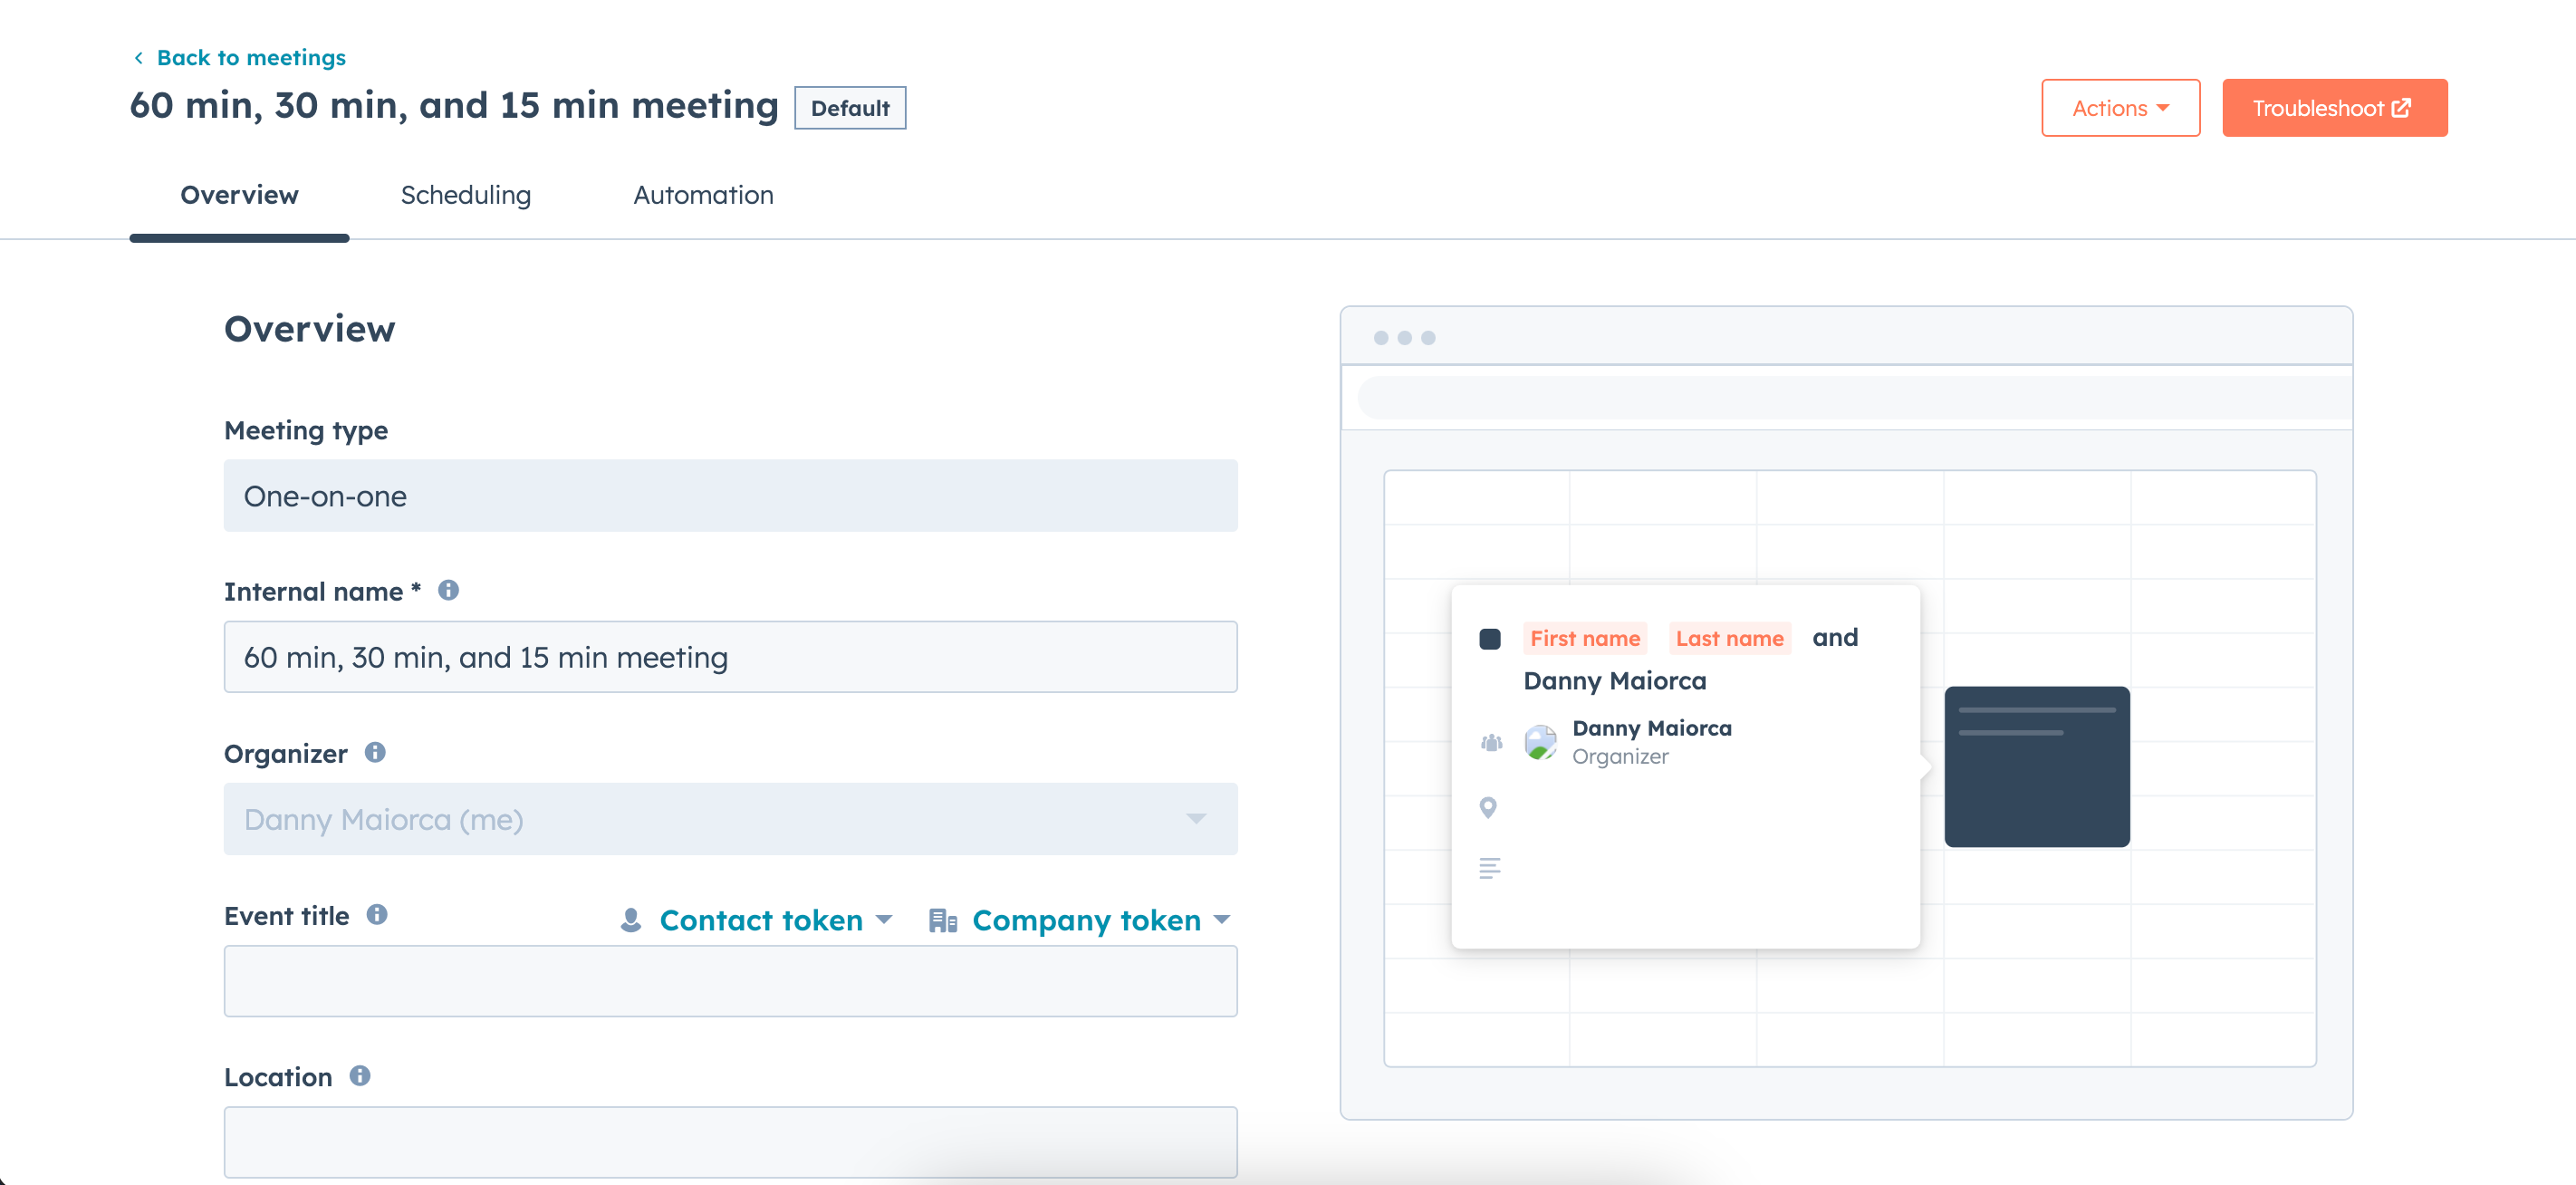Click inside the Event title input field

pyautogui.click(x=730, y=981)
